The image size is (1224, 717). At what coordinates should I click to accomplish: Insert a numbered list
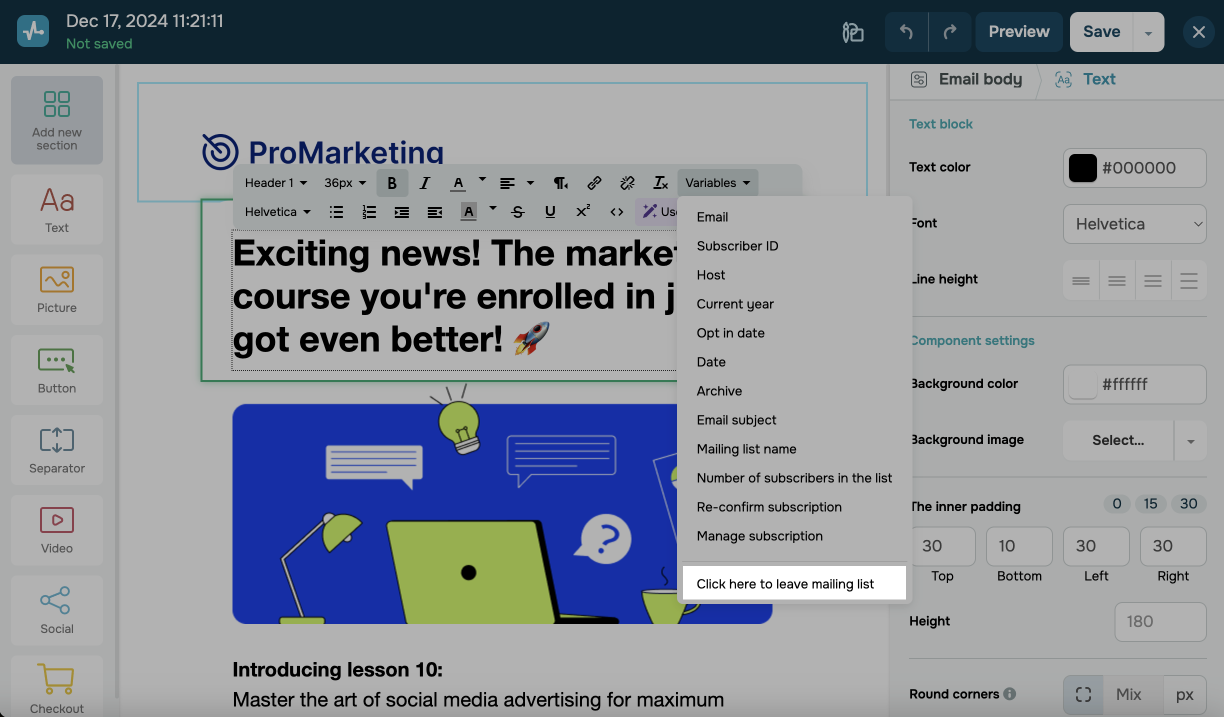pos(369,212)
